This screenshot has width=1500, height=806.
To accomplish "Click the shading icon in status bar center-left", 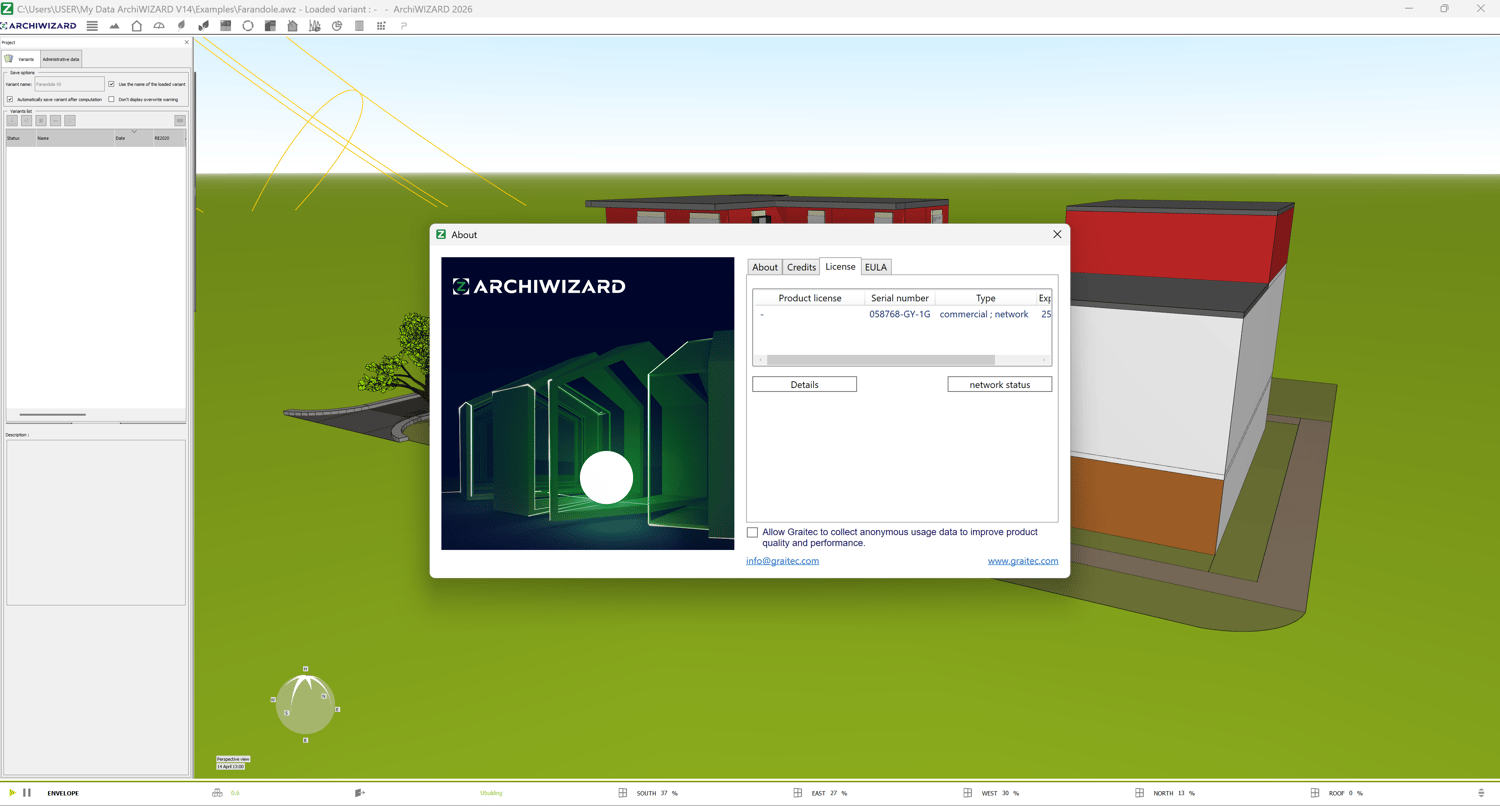I will (x=360, y=793).
